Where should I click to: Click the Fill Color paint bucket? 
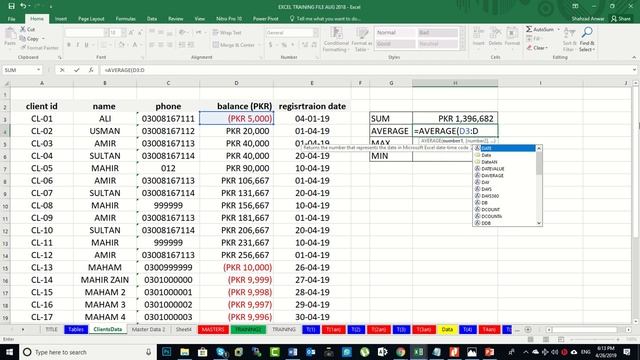[121, 45]
